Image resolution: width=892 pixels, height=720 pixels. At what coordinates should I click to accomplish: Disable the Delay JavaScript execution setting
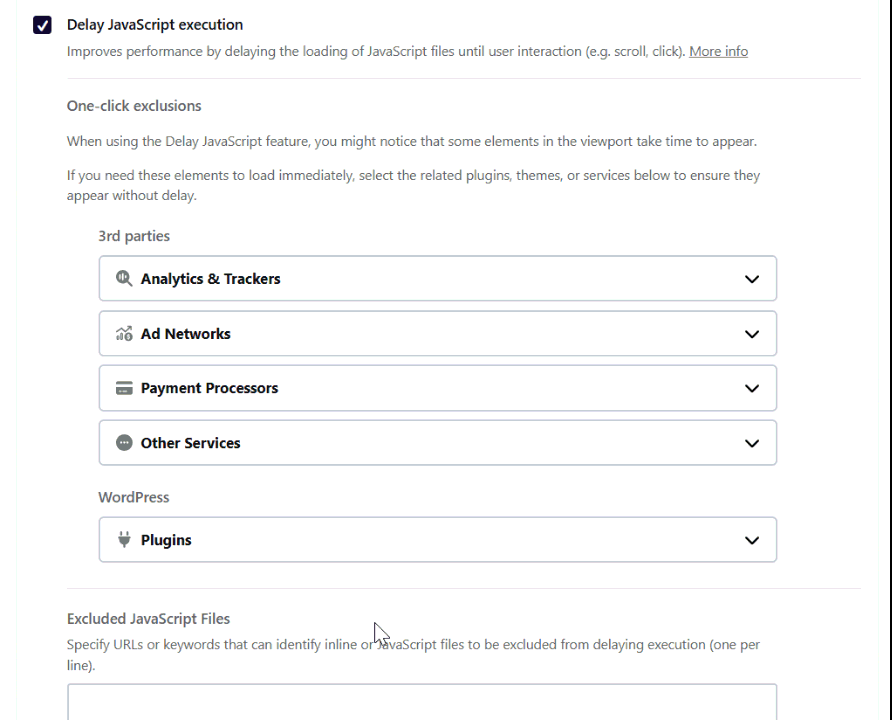[x=42, y=24]
